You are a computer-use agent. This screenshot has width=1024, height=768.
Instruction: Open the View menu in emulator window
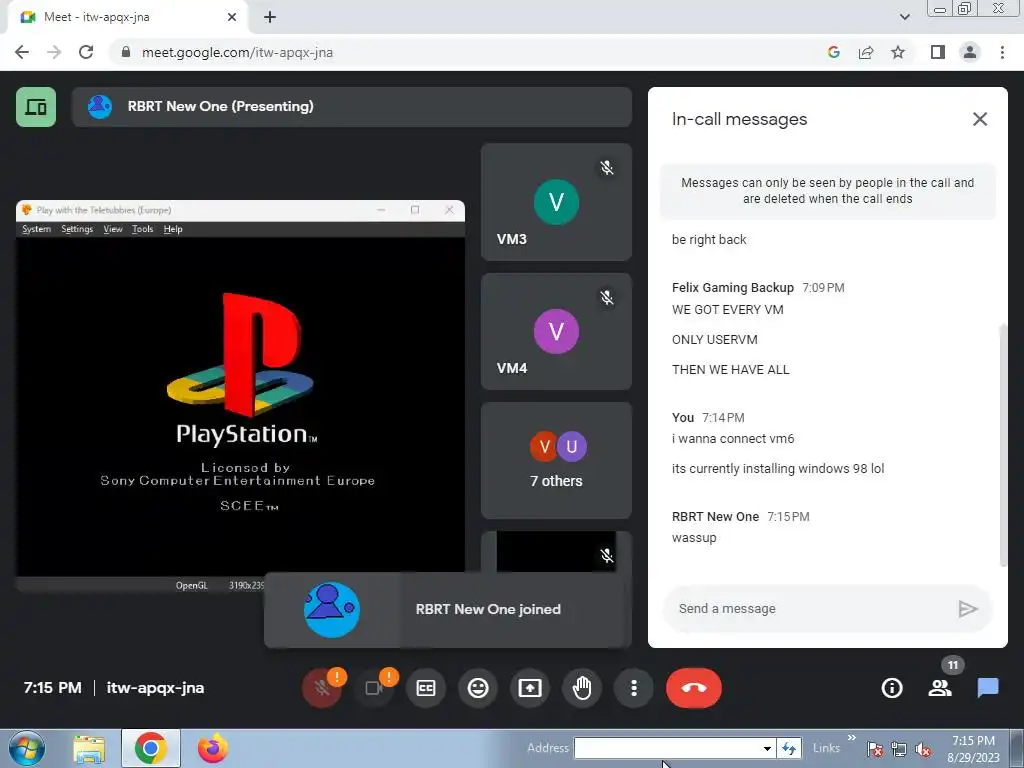113,229
